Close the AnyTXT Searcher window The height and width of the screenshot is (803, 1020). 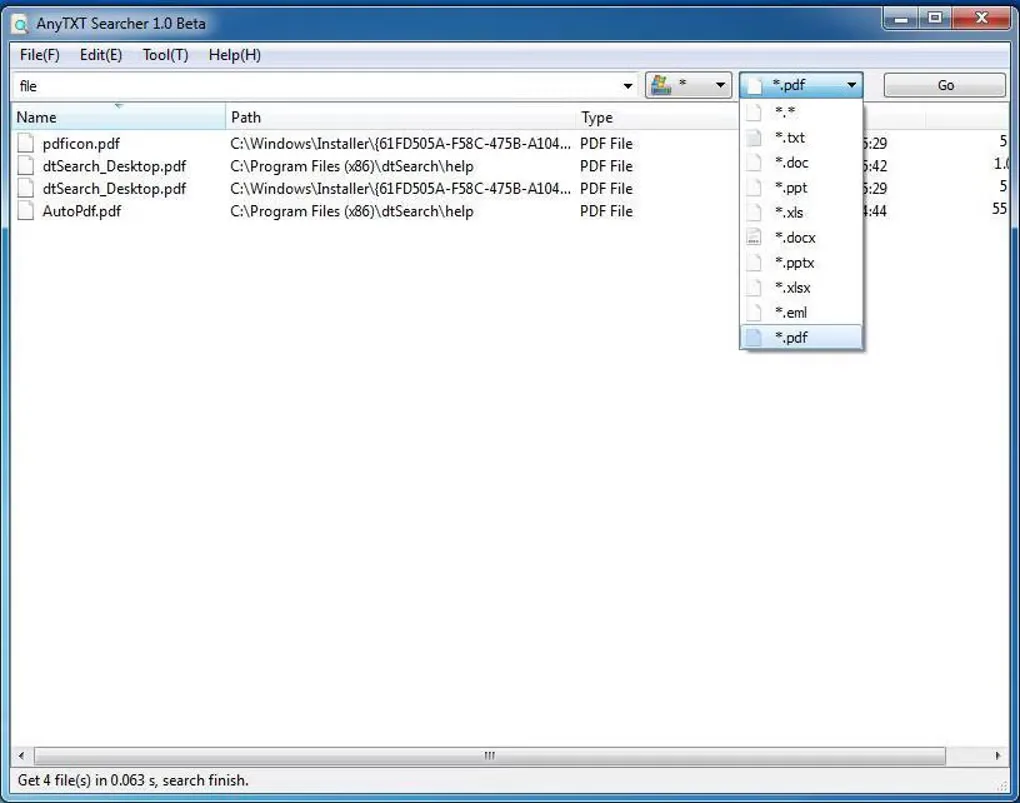(982, 19)
